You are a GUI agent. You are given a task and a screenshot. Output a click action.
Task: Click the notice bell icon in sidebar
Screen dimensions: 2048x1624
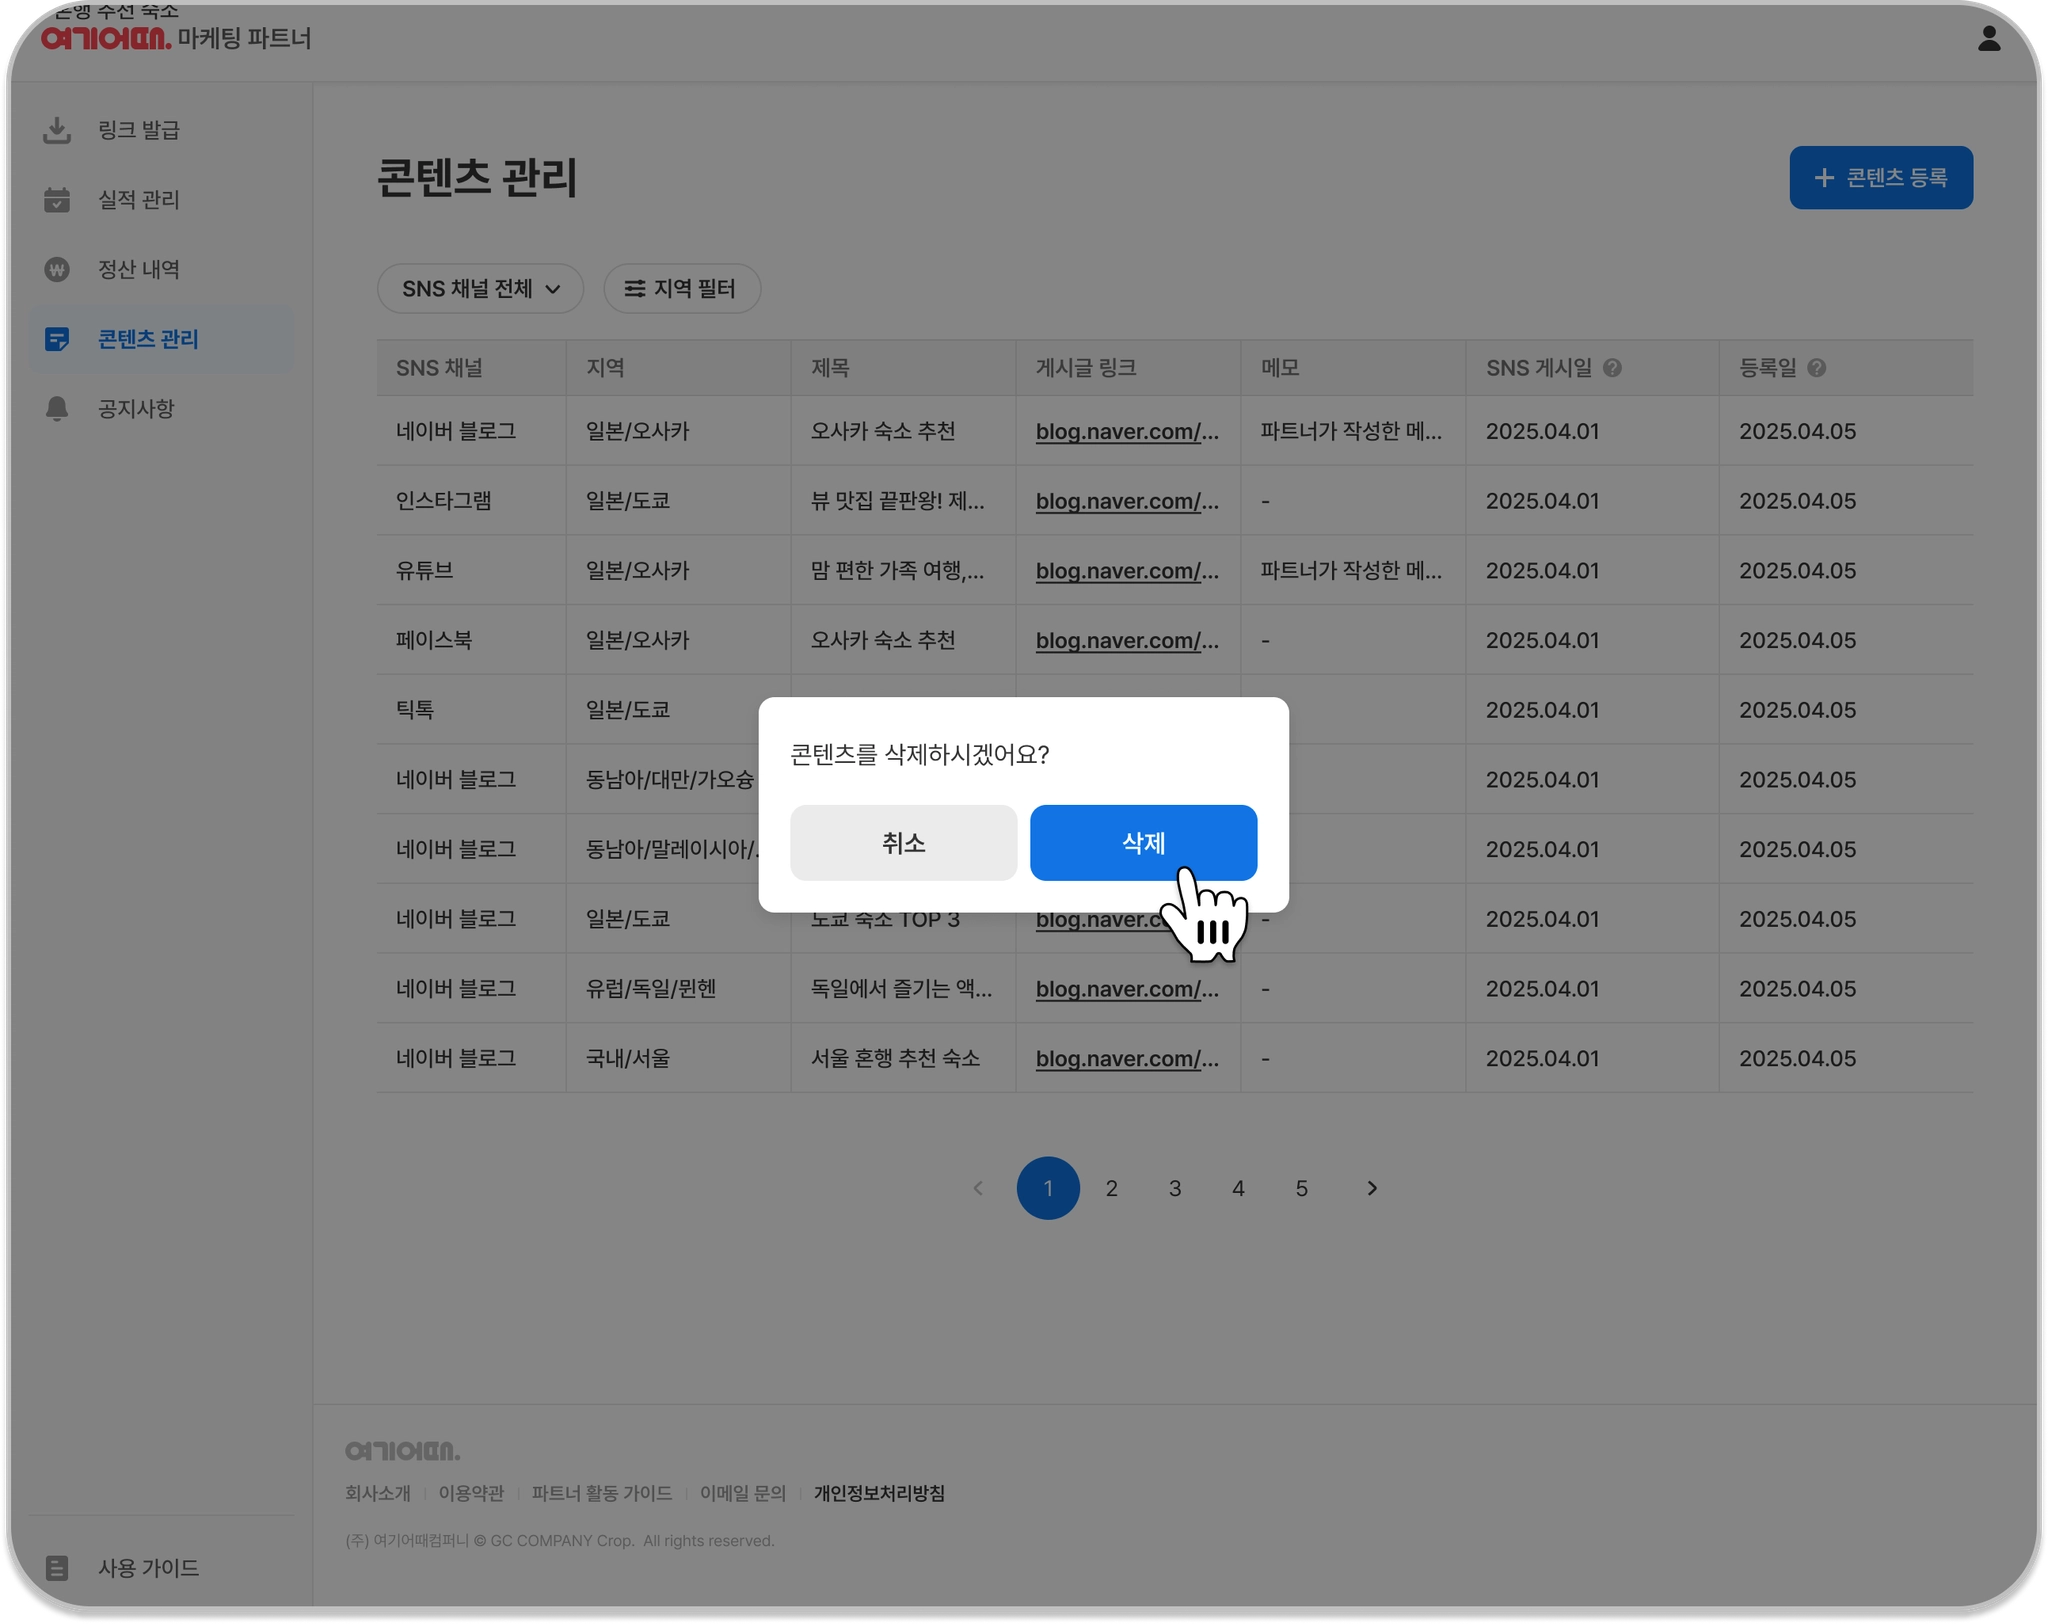pos(57,409)
